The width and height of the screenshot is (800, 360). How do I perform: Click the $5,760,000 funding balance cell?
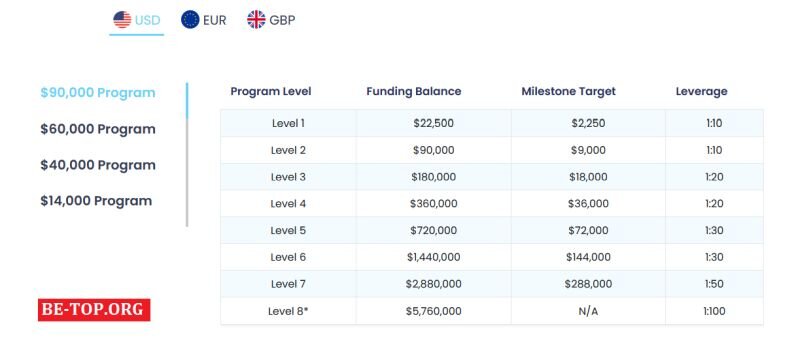434,311
